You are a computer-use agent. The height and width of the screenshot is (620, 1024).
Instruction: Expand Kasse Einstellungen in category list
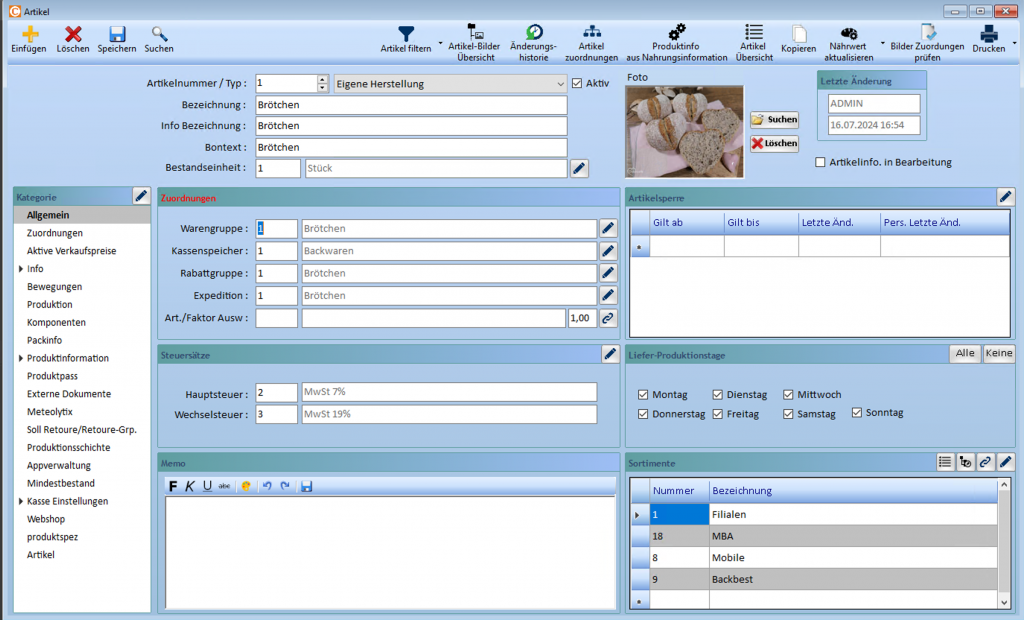(21, 501)
